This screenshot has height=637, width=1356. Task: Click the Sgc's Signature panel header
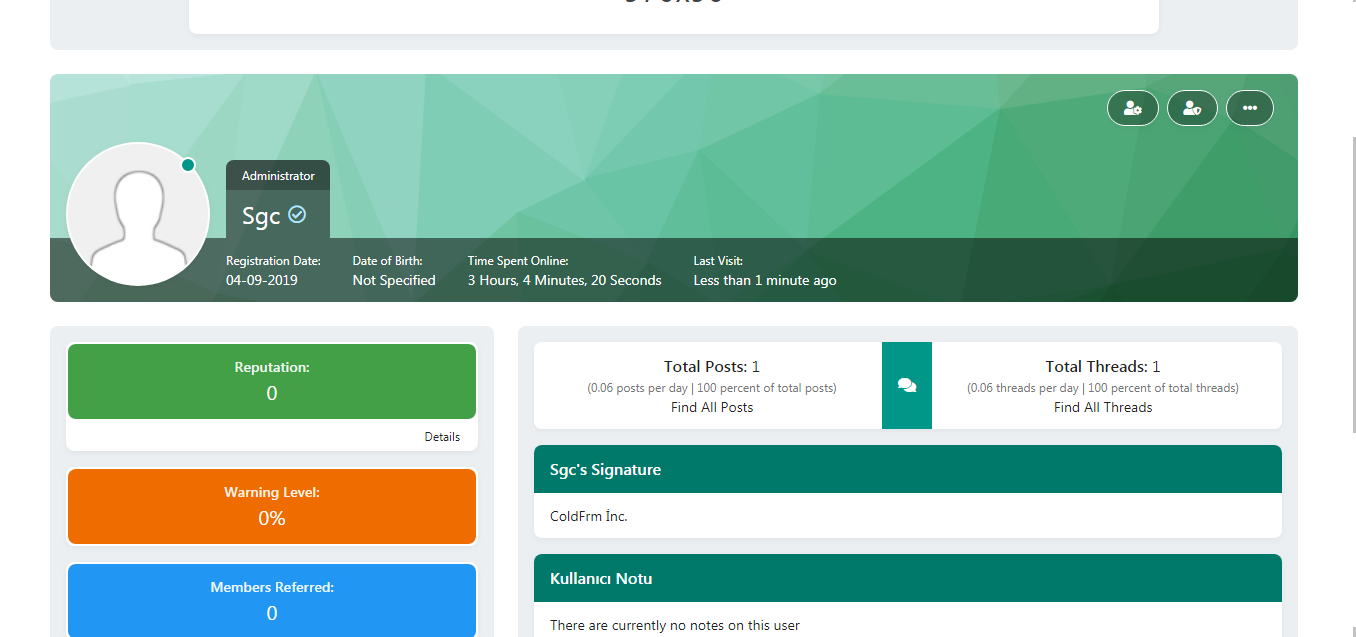point(907,469)
